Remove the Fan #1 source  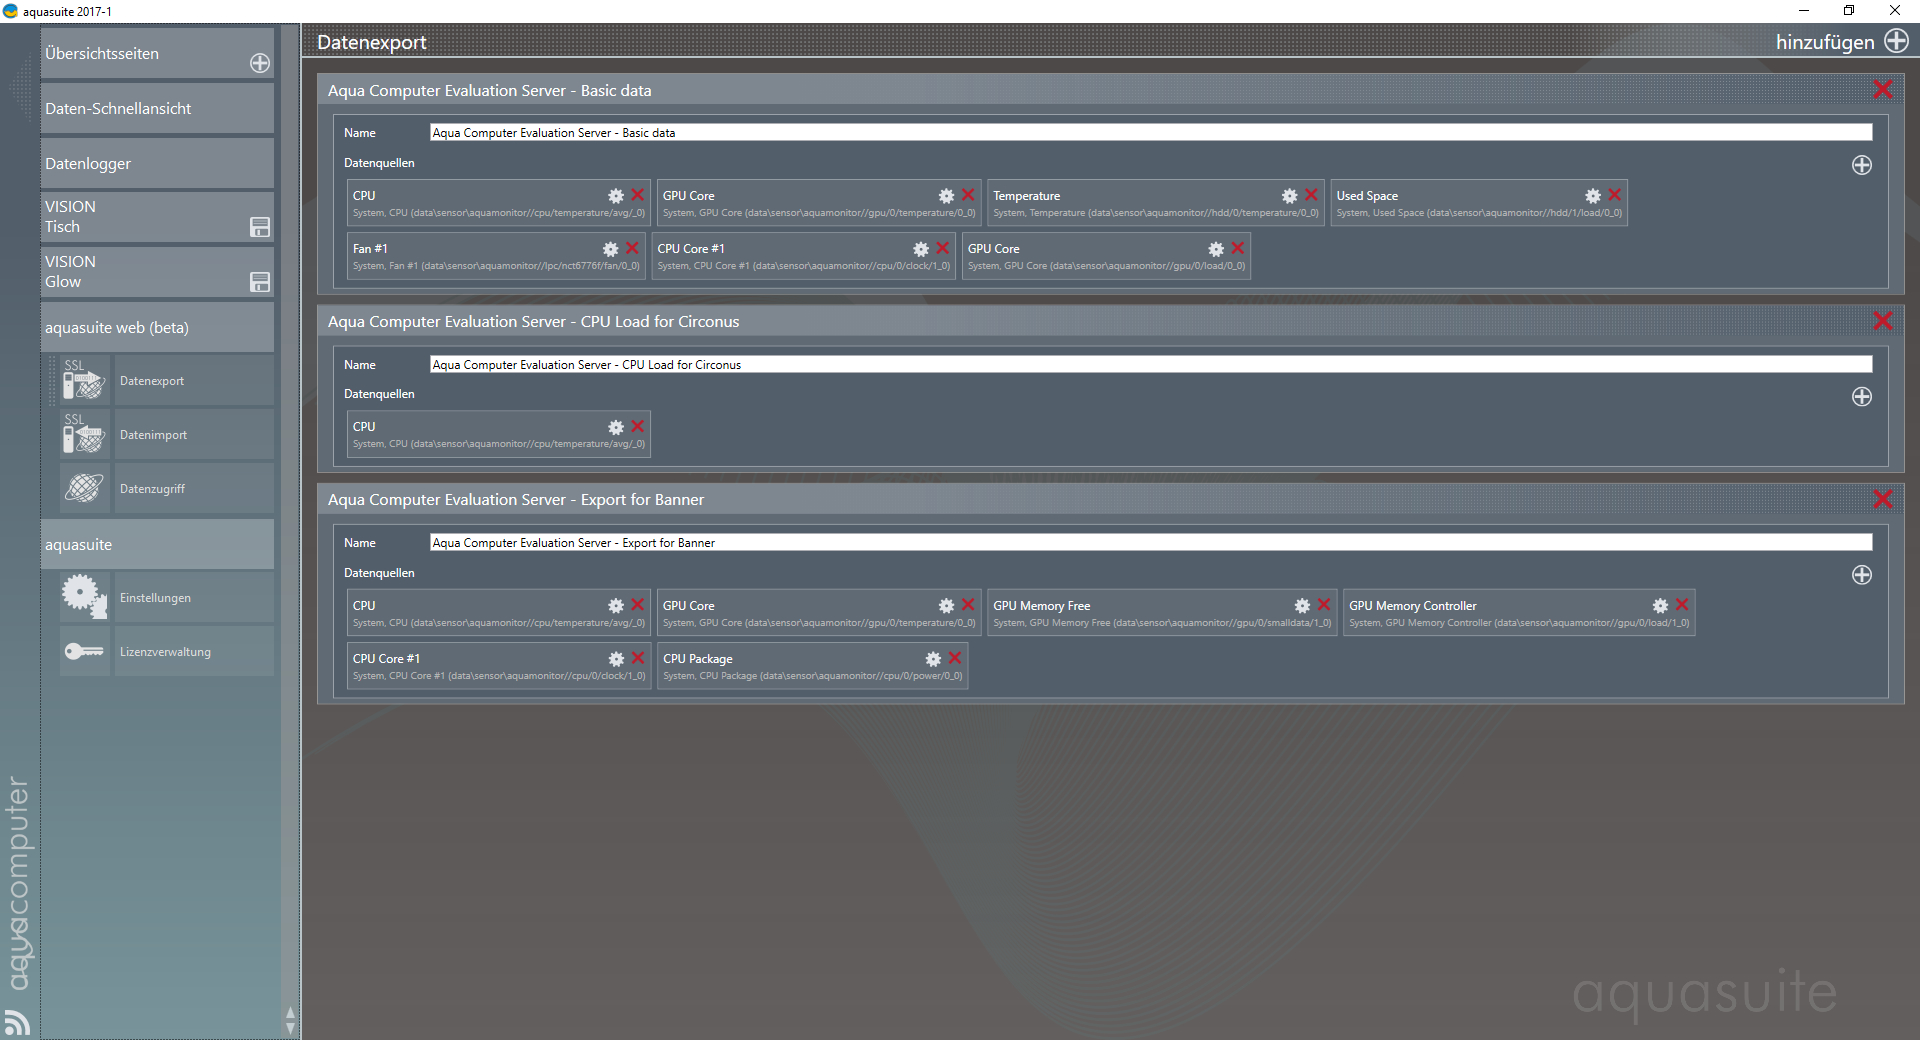click(632, 248)
